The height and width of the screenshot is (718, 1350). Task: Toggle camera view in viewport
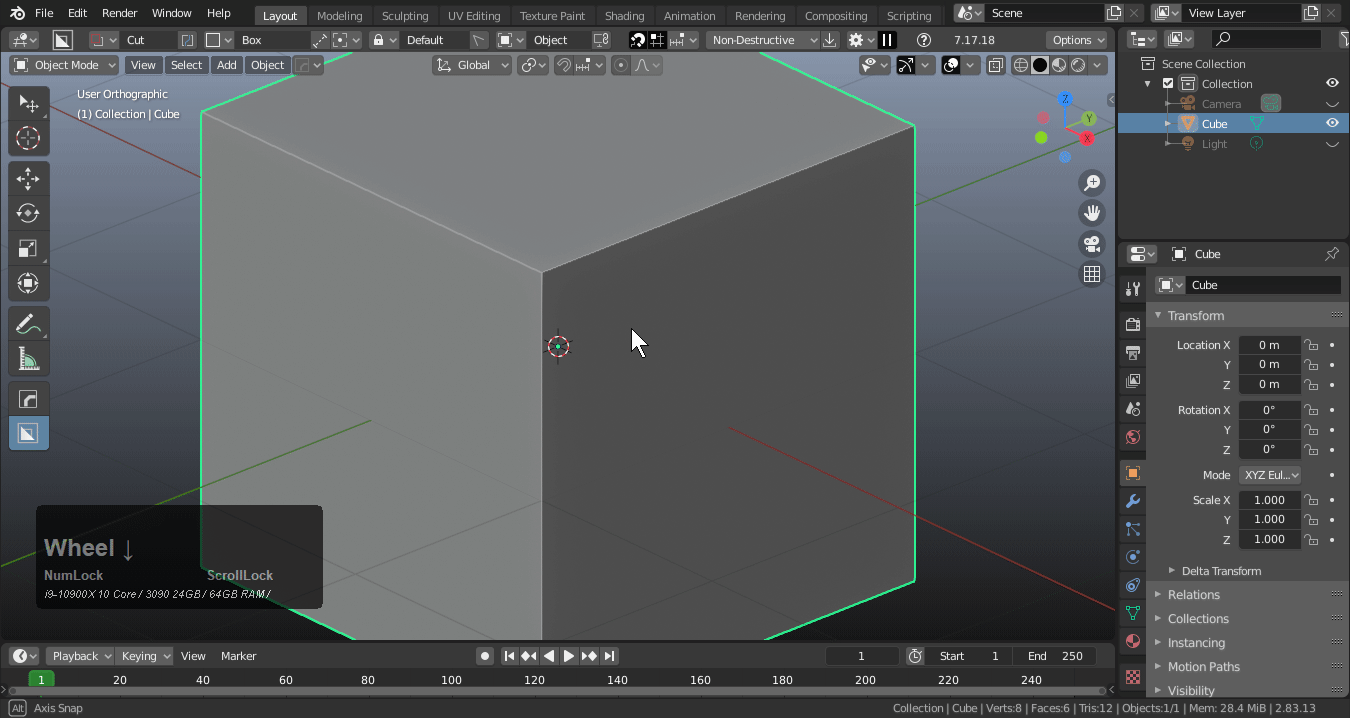click(x=1092, y=244)
